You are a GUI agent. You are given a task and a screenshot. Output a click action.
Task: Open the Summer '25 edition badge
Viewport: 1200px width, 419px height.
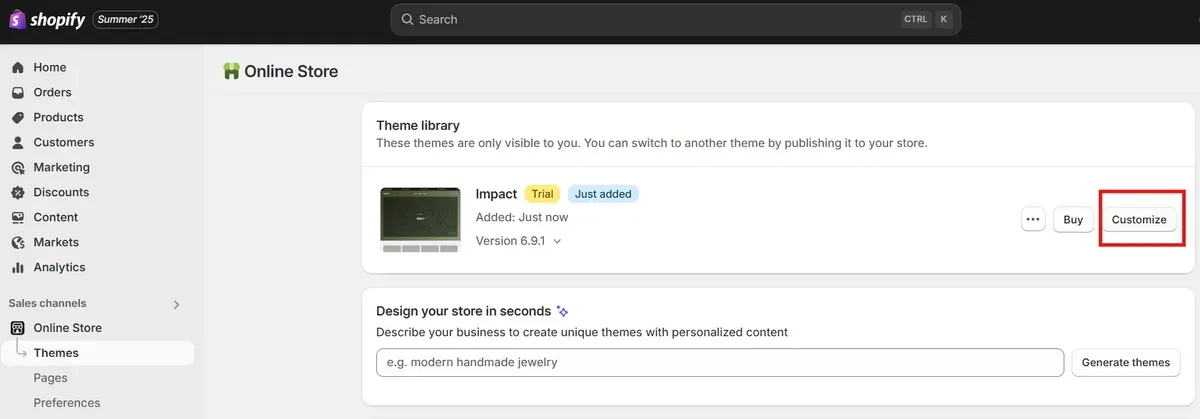[126, 20]
